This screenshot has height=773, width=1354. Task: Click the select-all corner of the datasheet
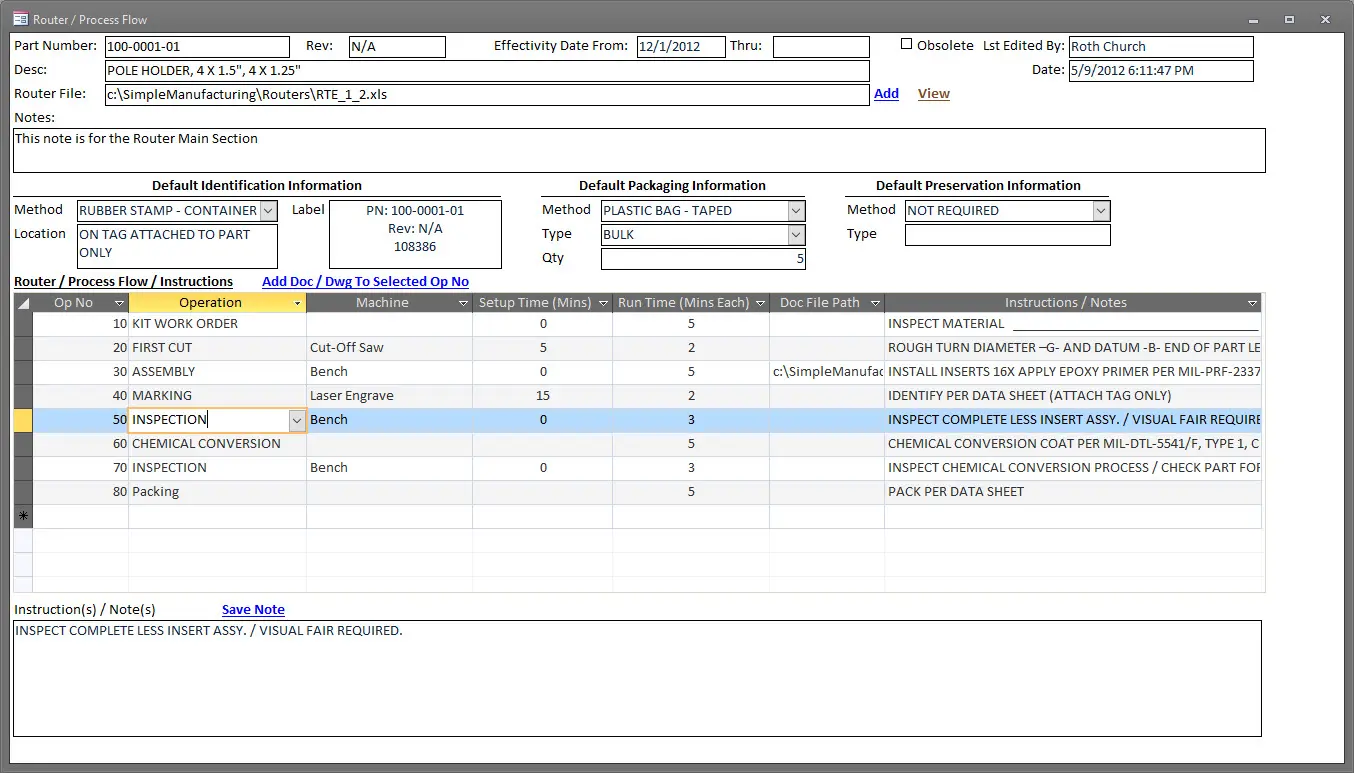[23, 303]
